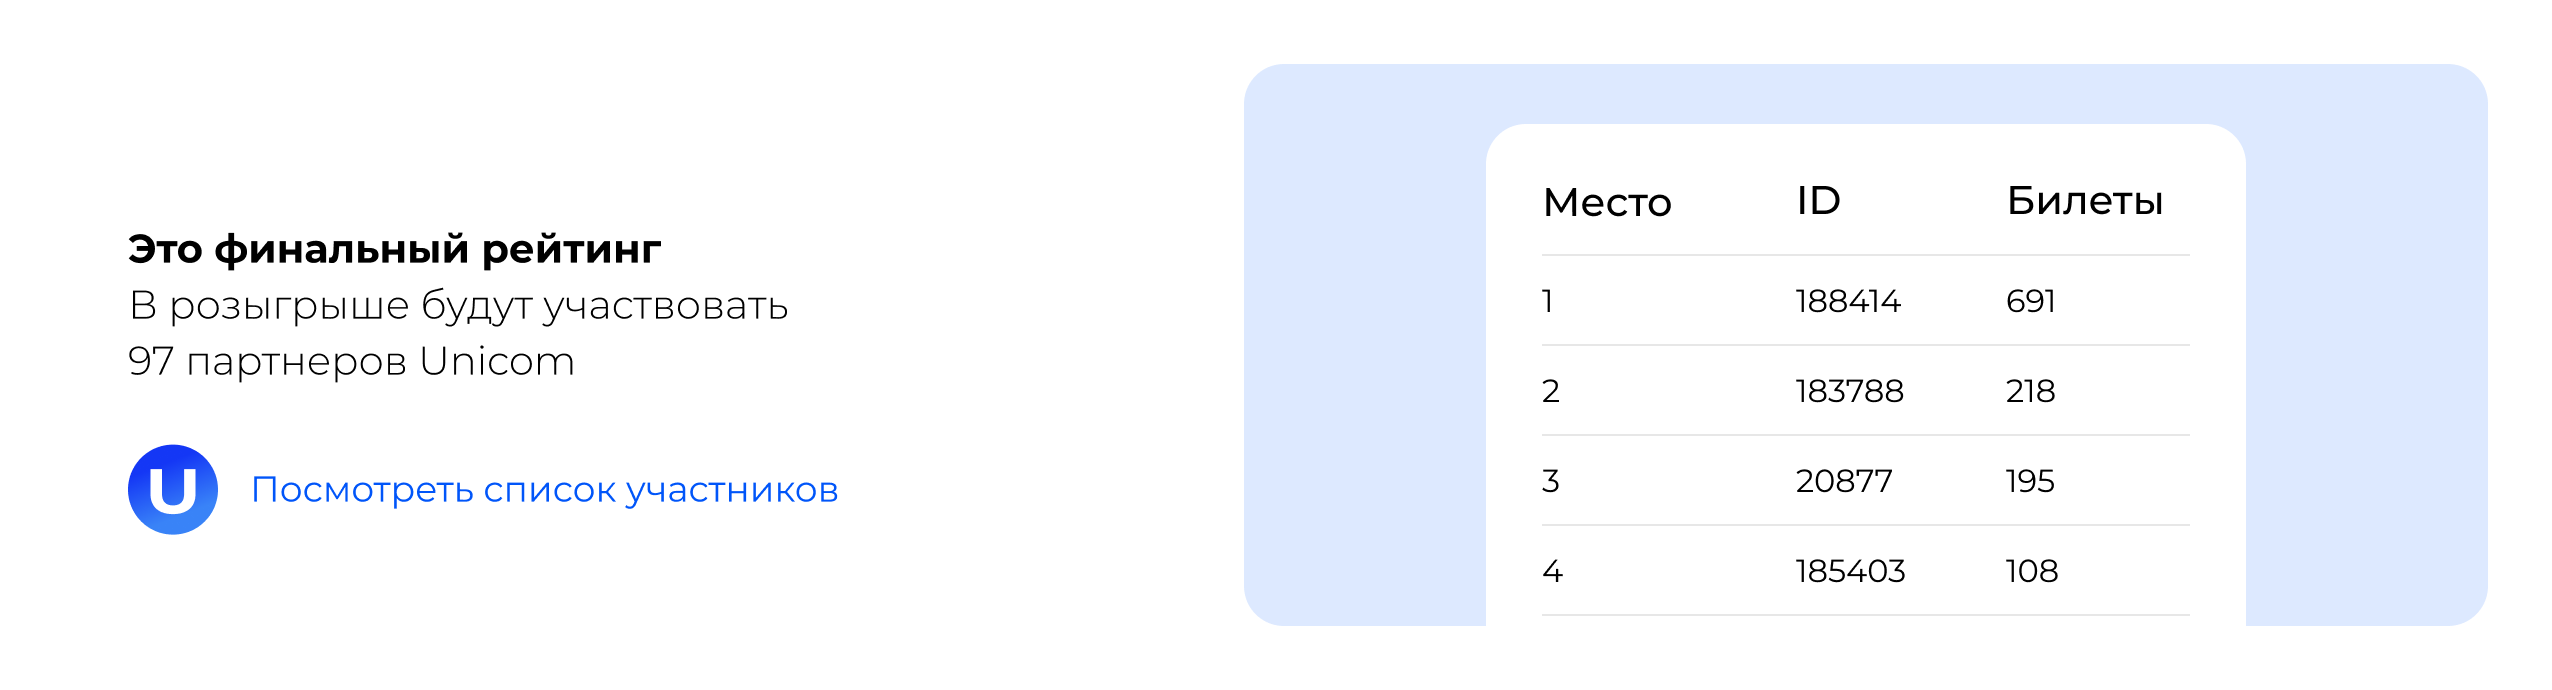Click the 218 tickets value

(x=2030, y=391)
